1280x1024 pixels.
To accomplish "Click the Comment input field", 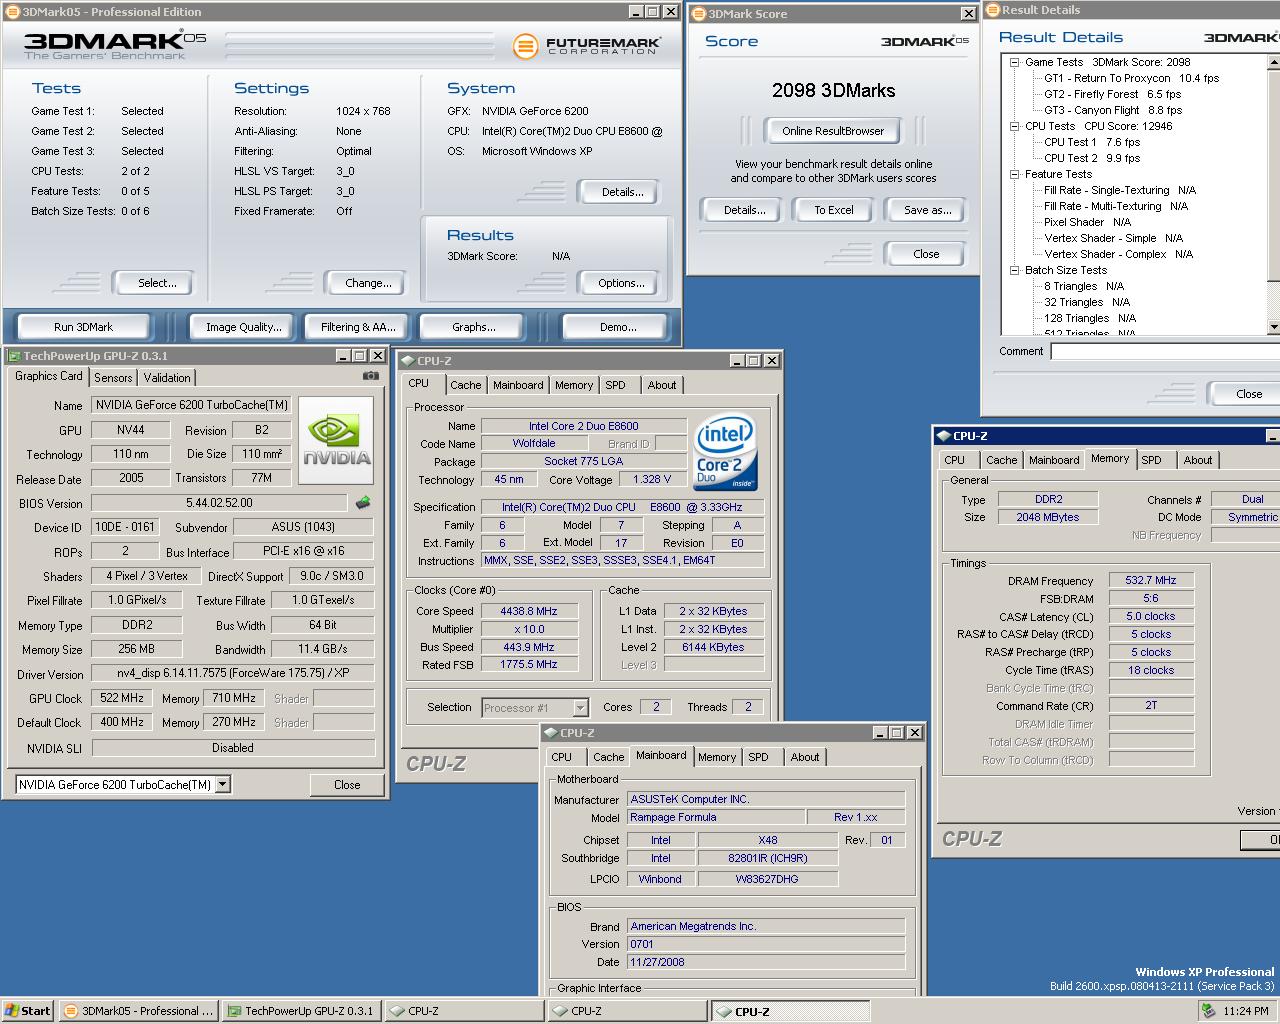I will (x=1165, y=351).
